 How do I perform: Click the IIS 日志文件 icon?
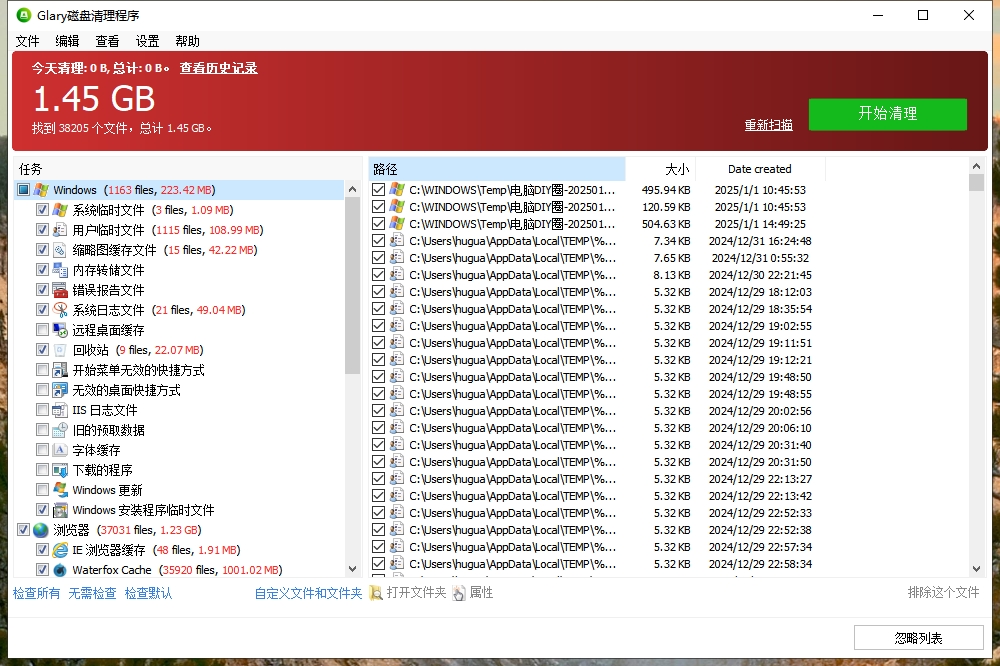point(61,410)
